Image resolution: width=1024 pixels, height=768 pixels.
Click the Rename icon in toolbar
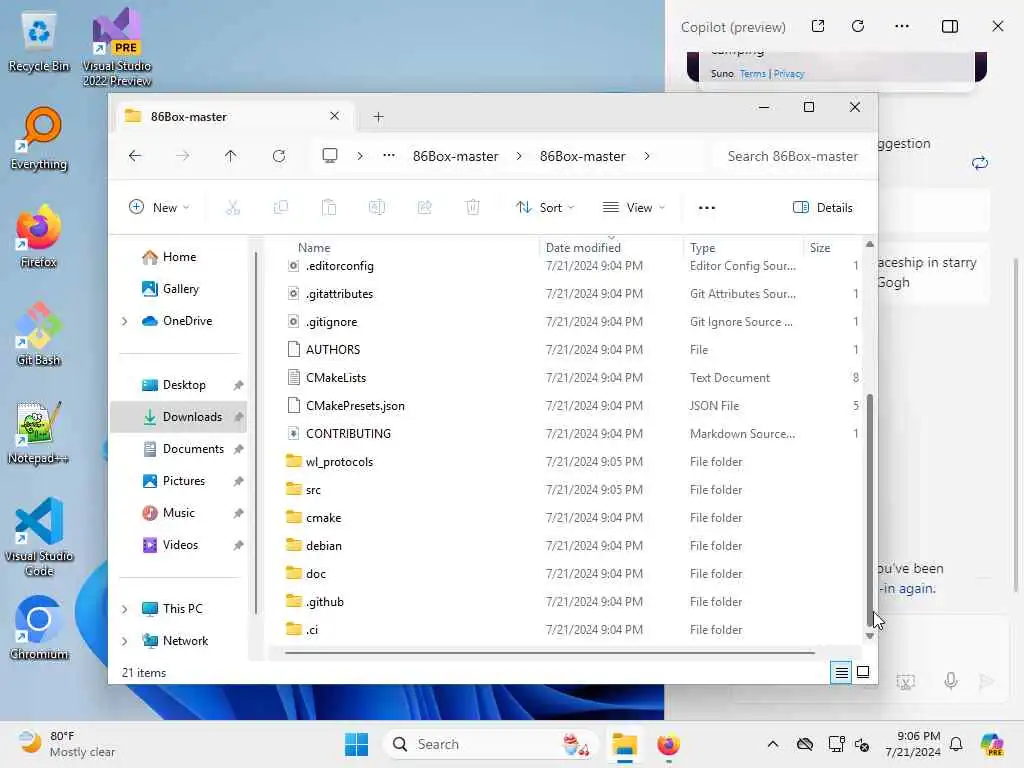[377, 208]
